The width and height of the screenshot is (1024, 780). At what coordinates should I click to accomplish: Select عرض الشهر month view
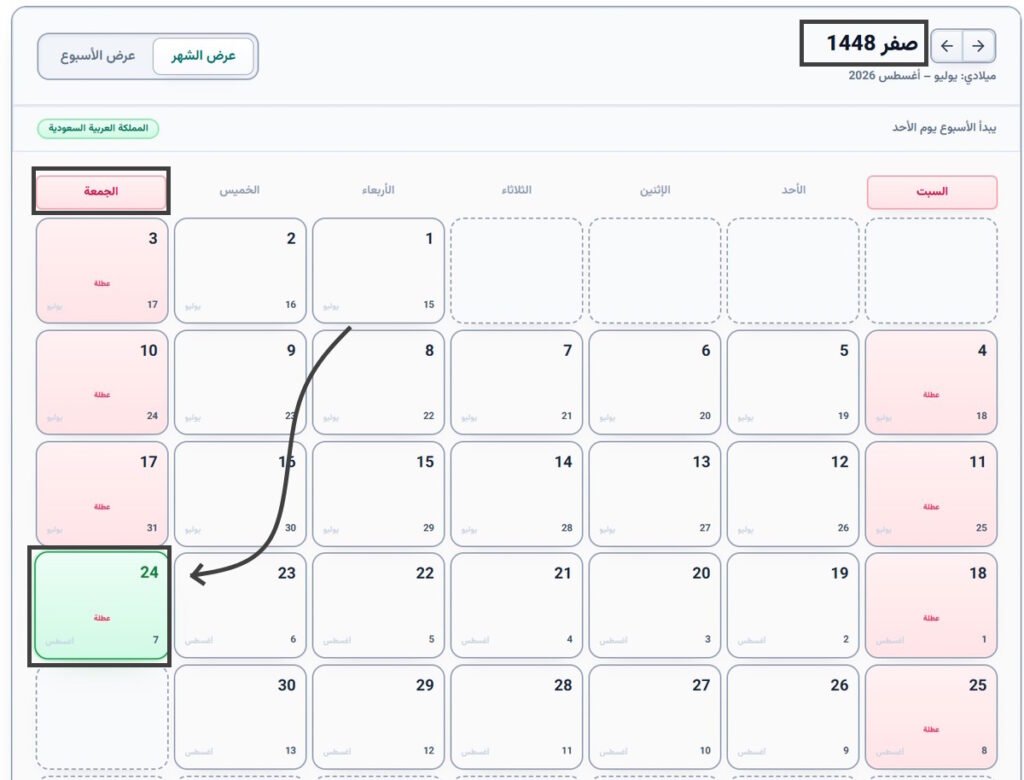click(203, 56)
